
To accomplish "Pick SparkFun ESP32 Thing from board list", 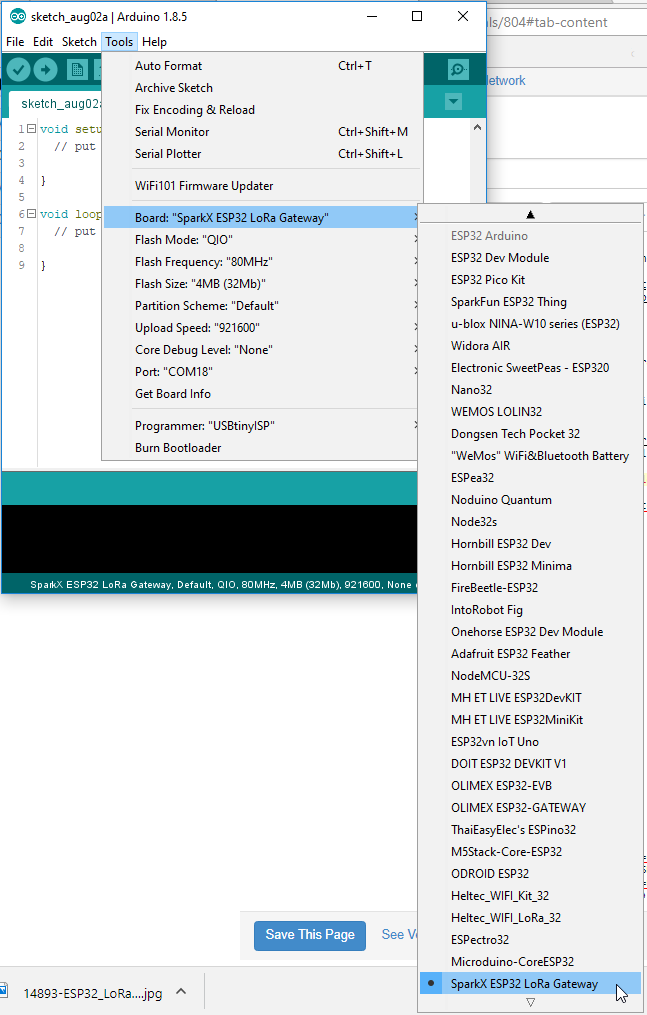I will 508,302.
